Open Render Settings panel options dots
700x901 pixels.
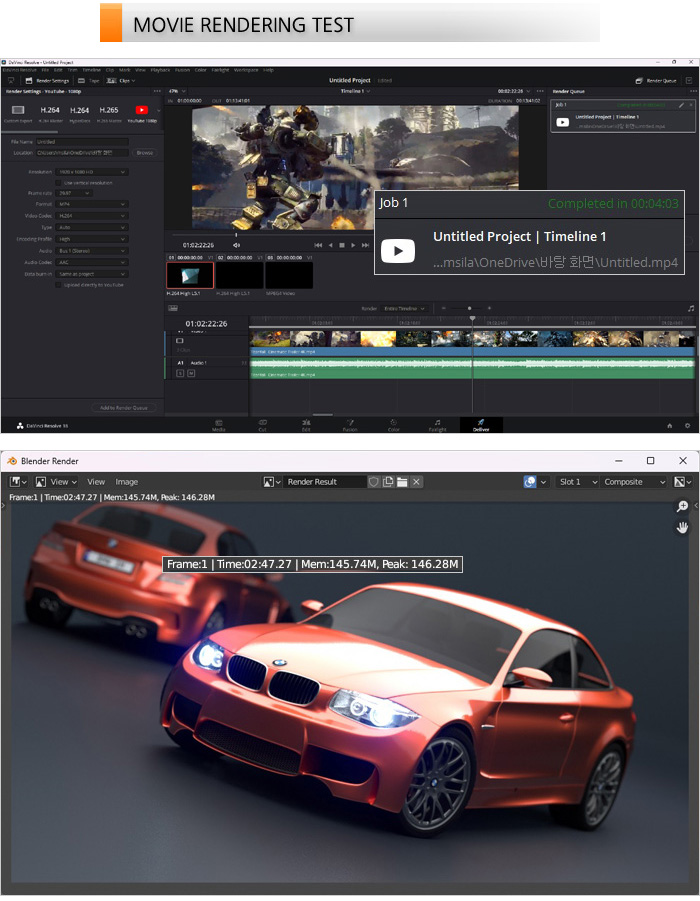point(157,91)
